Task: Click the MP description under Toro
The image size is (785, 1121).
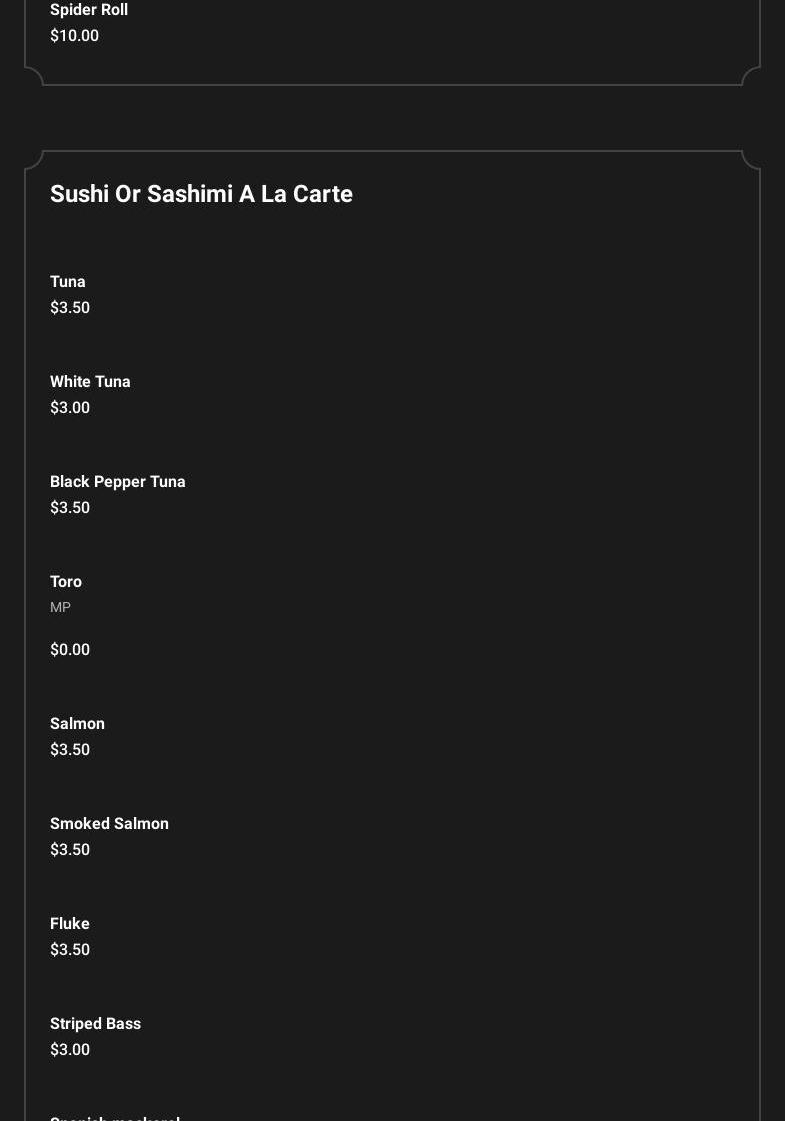Action: pos(60,608)
